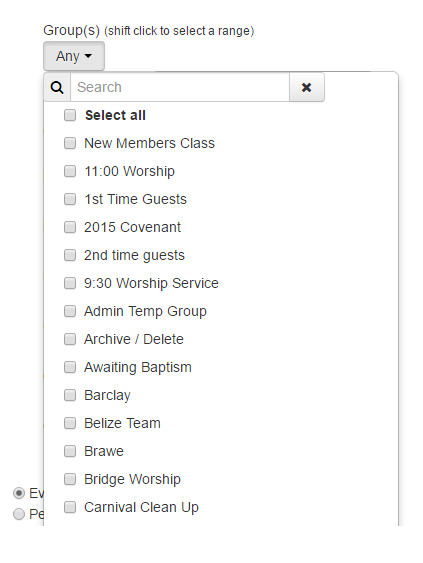Clear search with the X icon

click(x=307, y=87)
